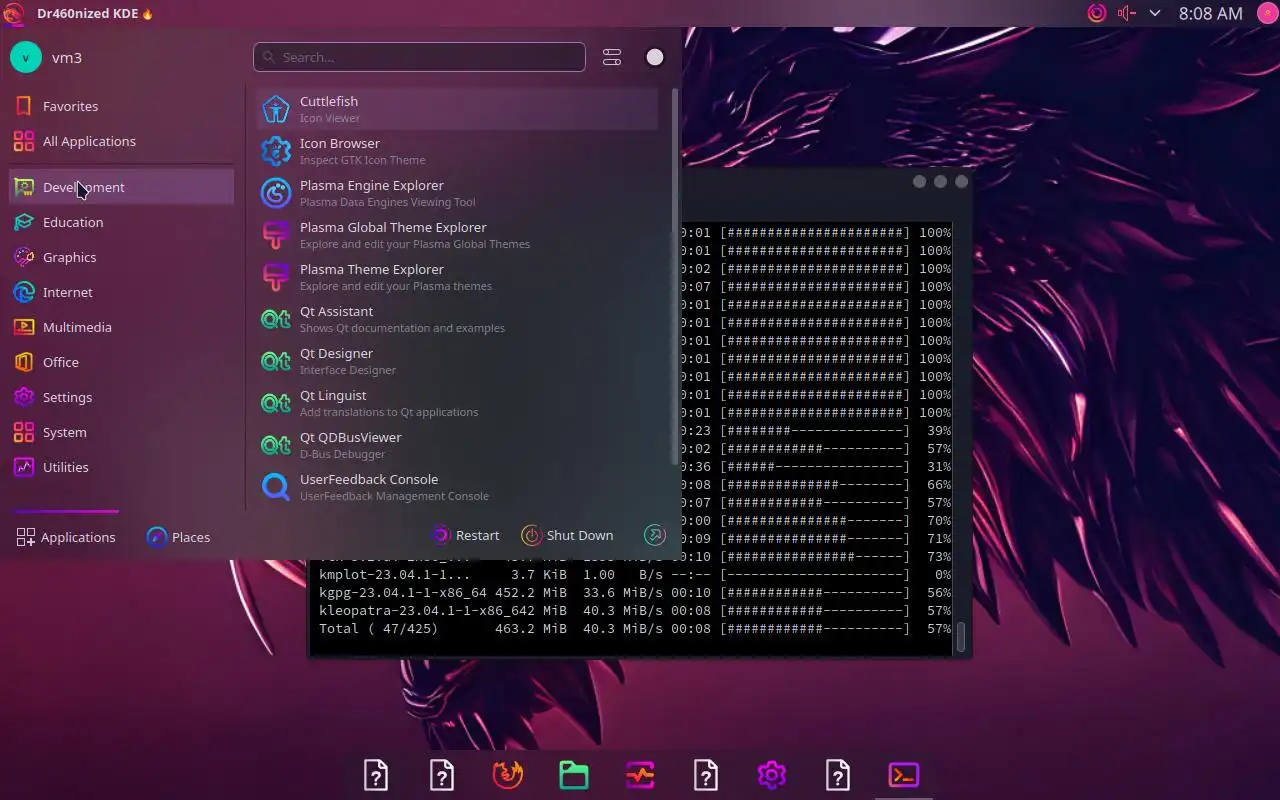Open Qt Assistant

coord(457,319)
